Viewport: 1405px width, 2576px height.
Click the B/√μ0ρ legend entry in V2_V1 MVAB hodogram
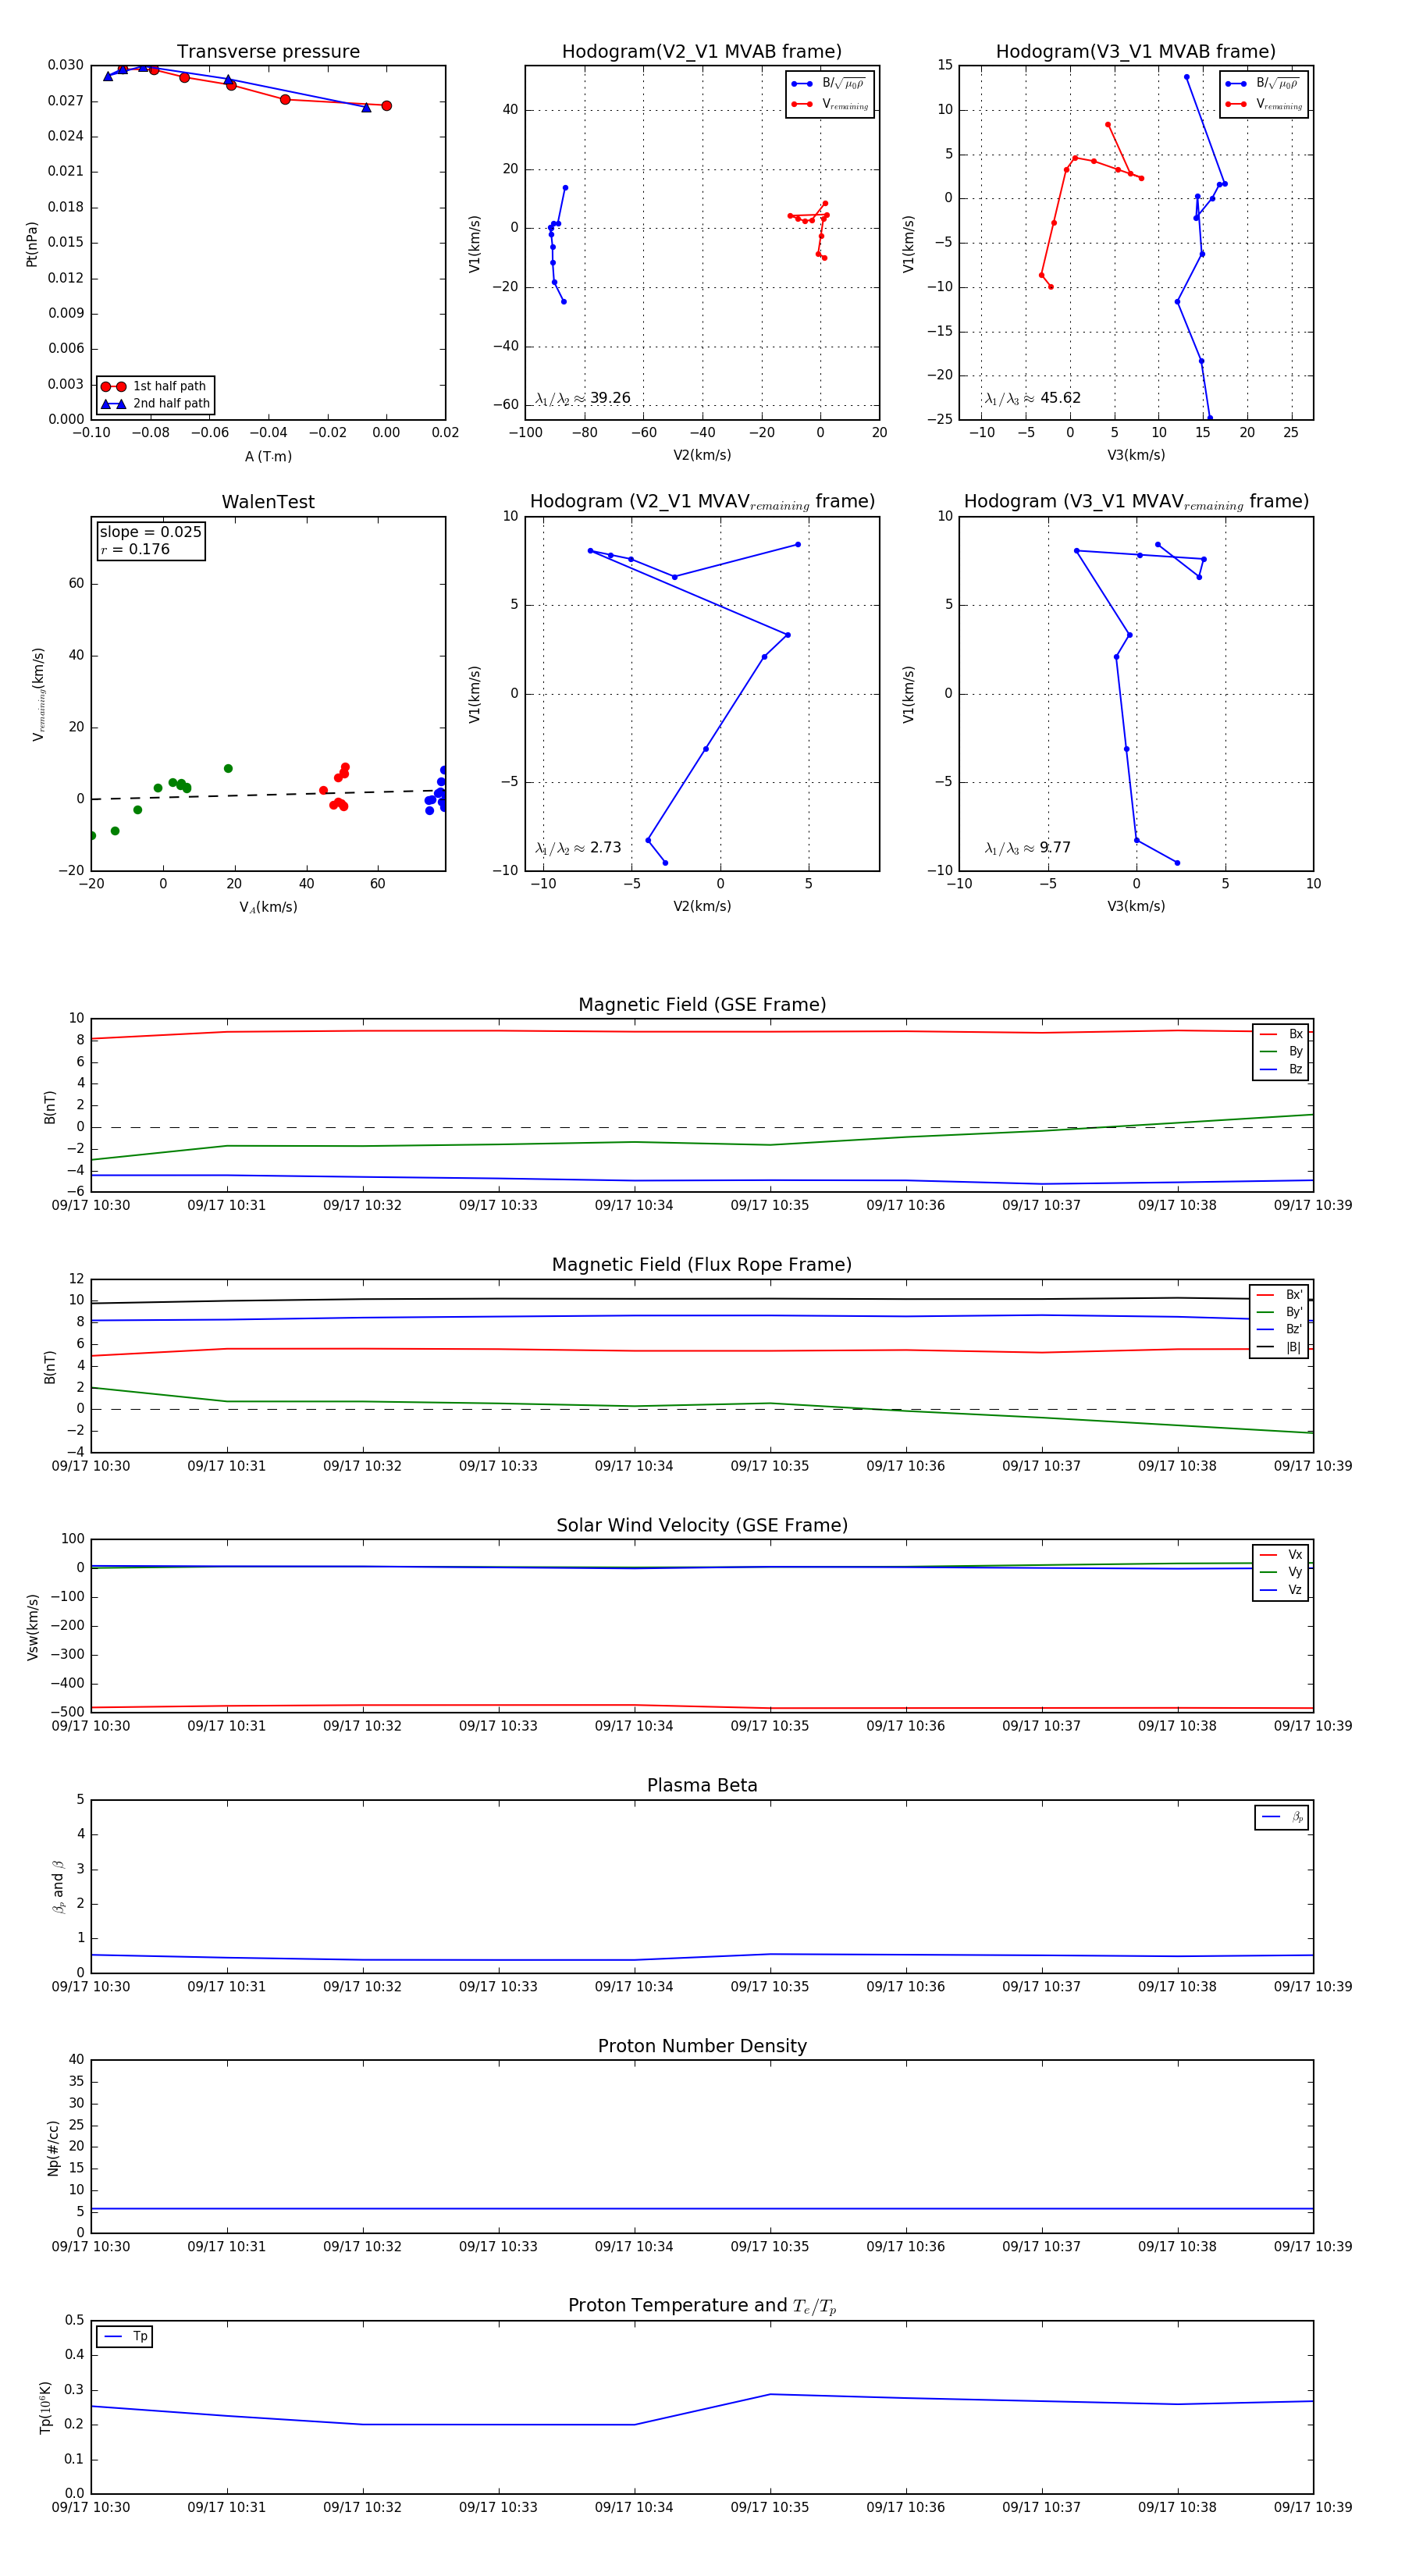point(830,84)
